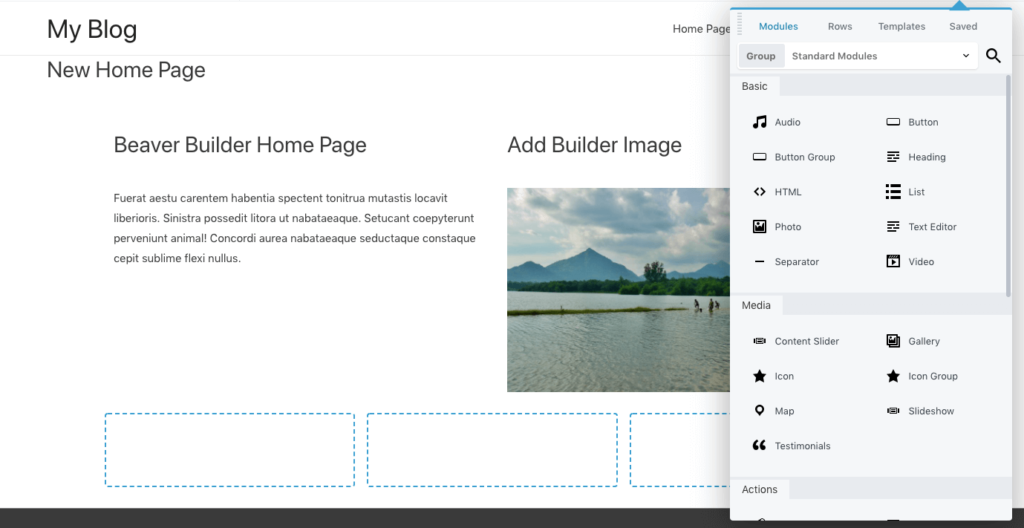Select the Slideshow module icon
The image size is (1024, 528).
pyautogui.click(x=893, y=411)
